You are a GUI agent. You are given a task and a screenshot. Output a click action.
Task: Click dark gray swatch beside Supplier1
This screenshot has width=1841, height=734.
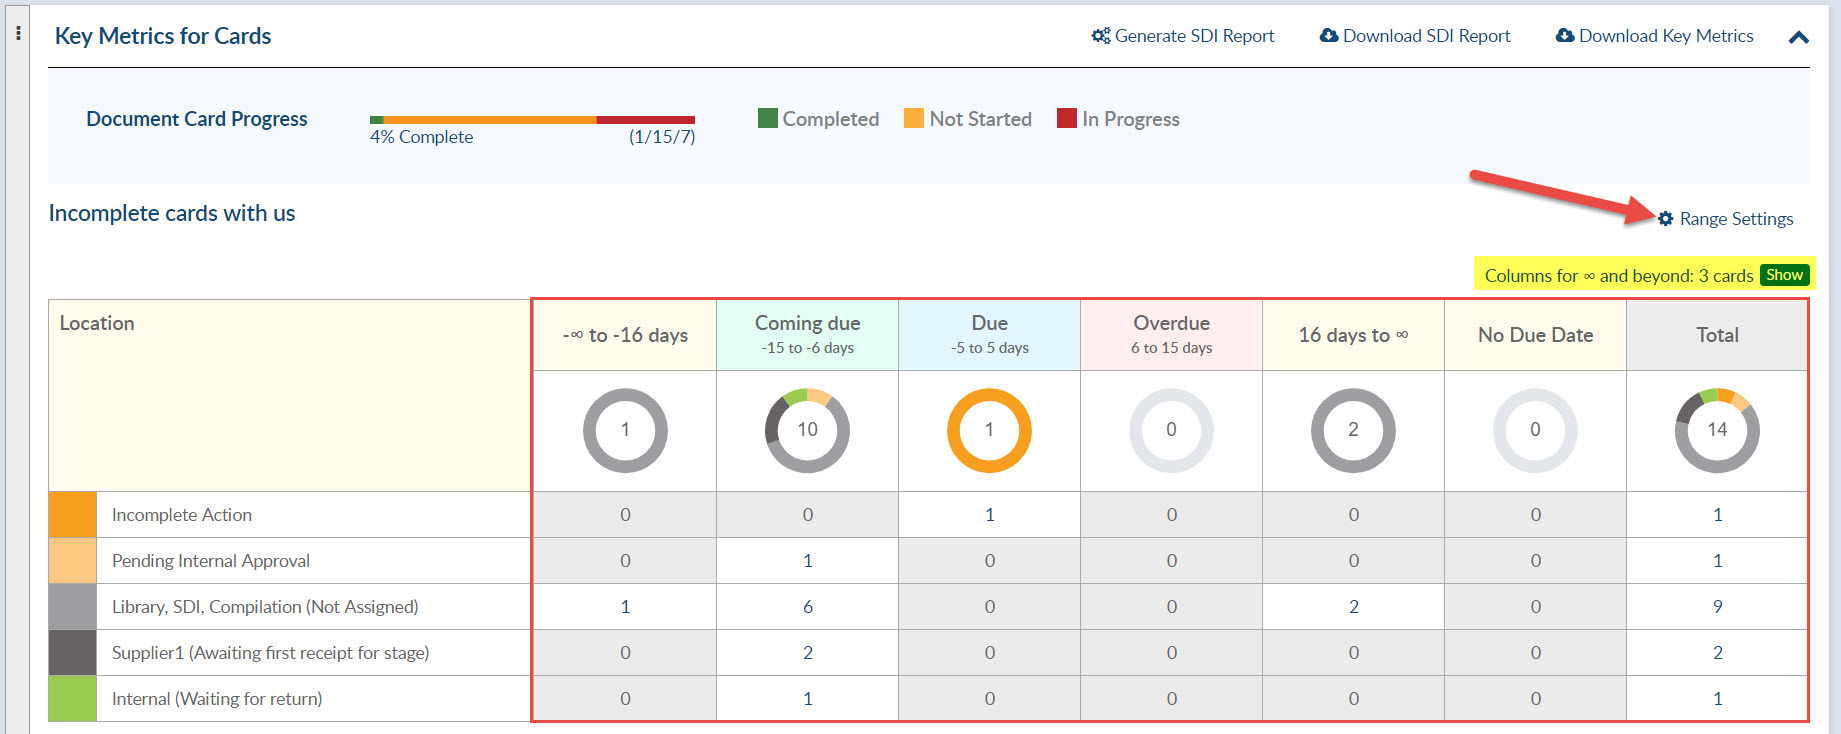coord(73,653)
